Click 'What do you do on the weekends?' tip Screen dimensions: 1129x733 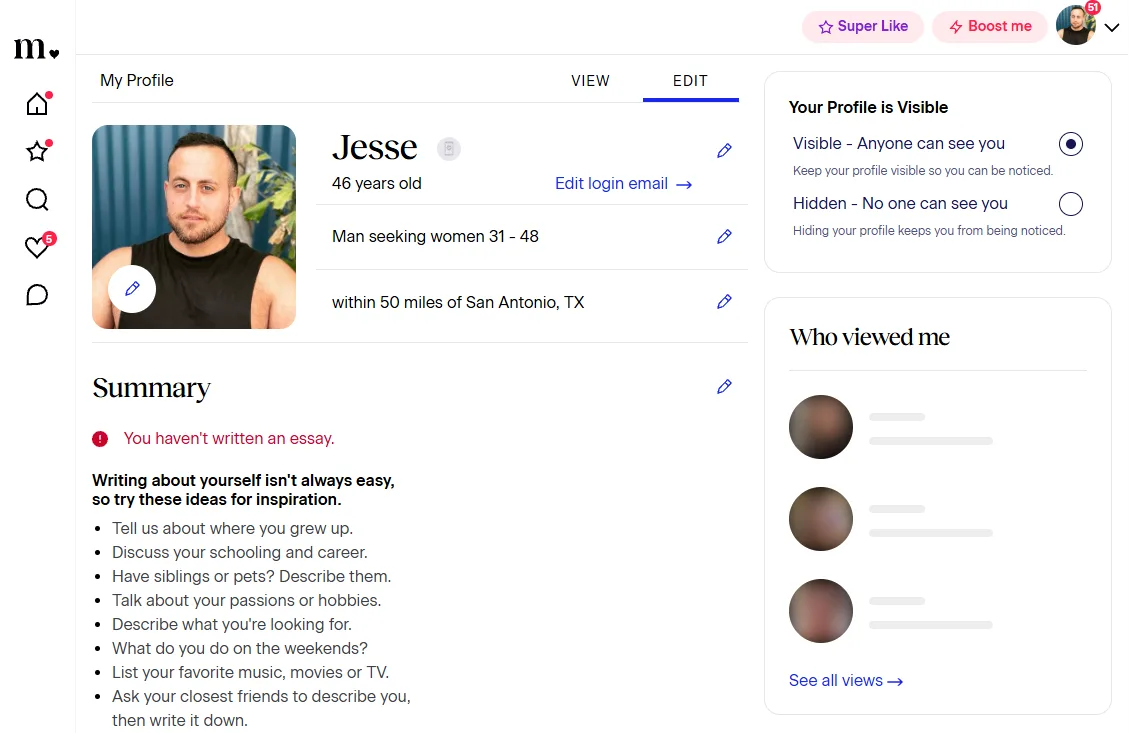pos(240,649)
